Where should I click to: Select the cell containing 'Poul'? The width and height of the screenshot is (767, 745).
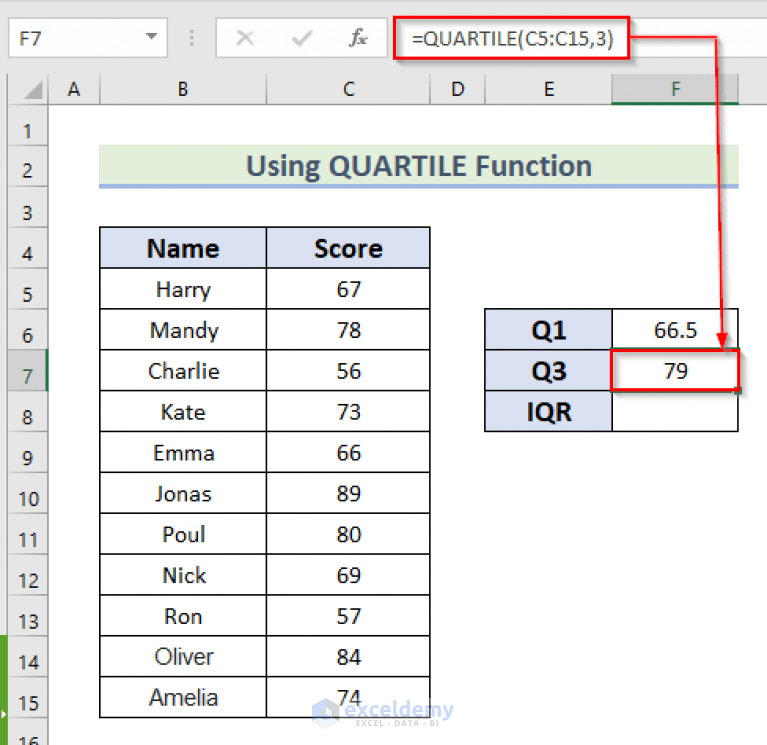(183, 534)
